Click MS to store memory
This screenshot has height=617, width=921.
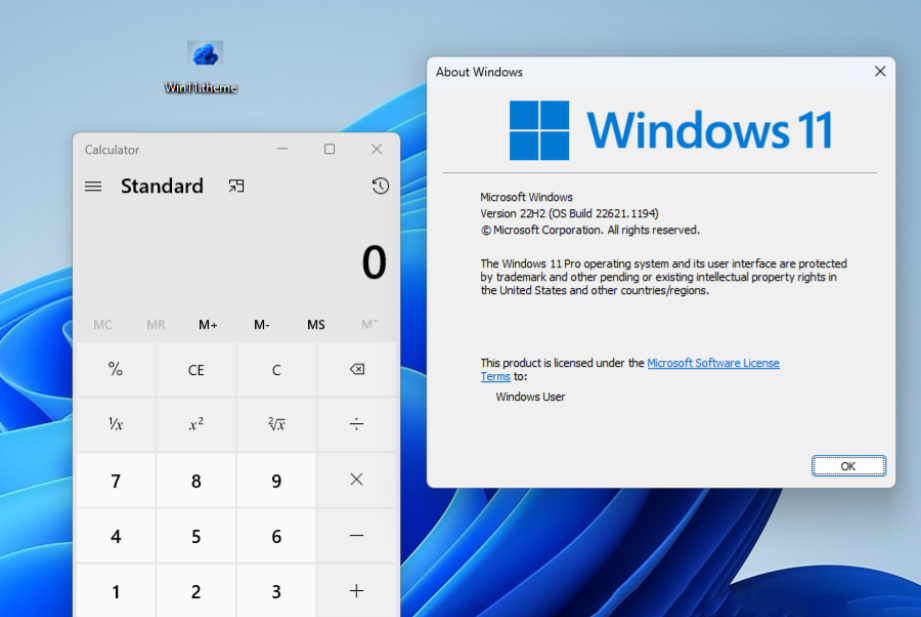pyautogui.click(x=316, y=324)
